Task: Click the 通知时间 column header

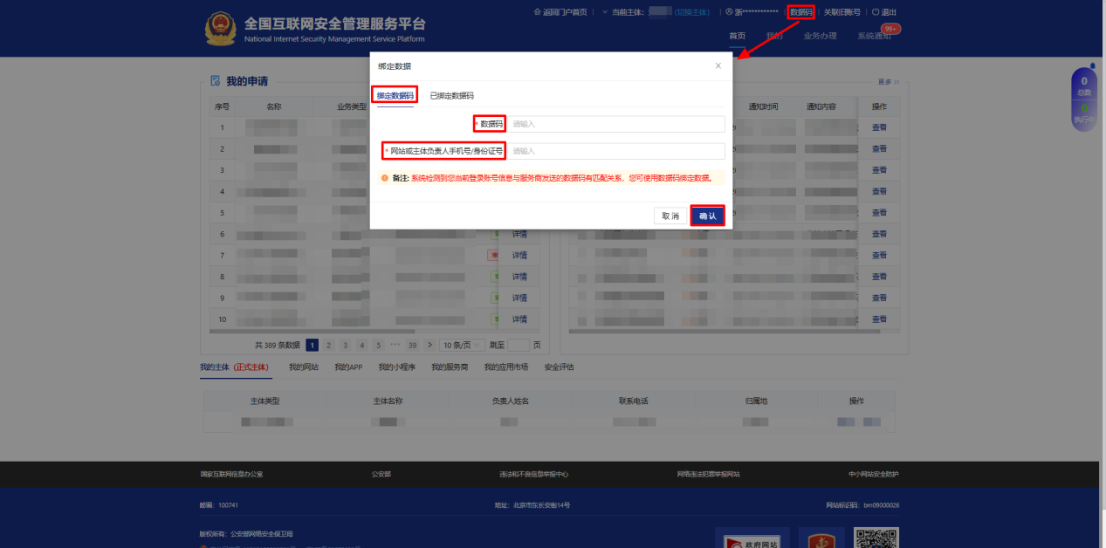Action: [x=762, y=106]
